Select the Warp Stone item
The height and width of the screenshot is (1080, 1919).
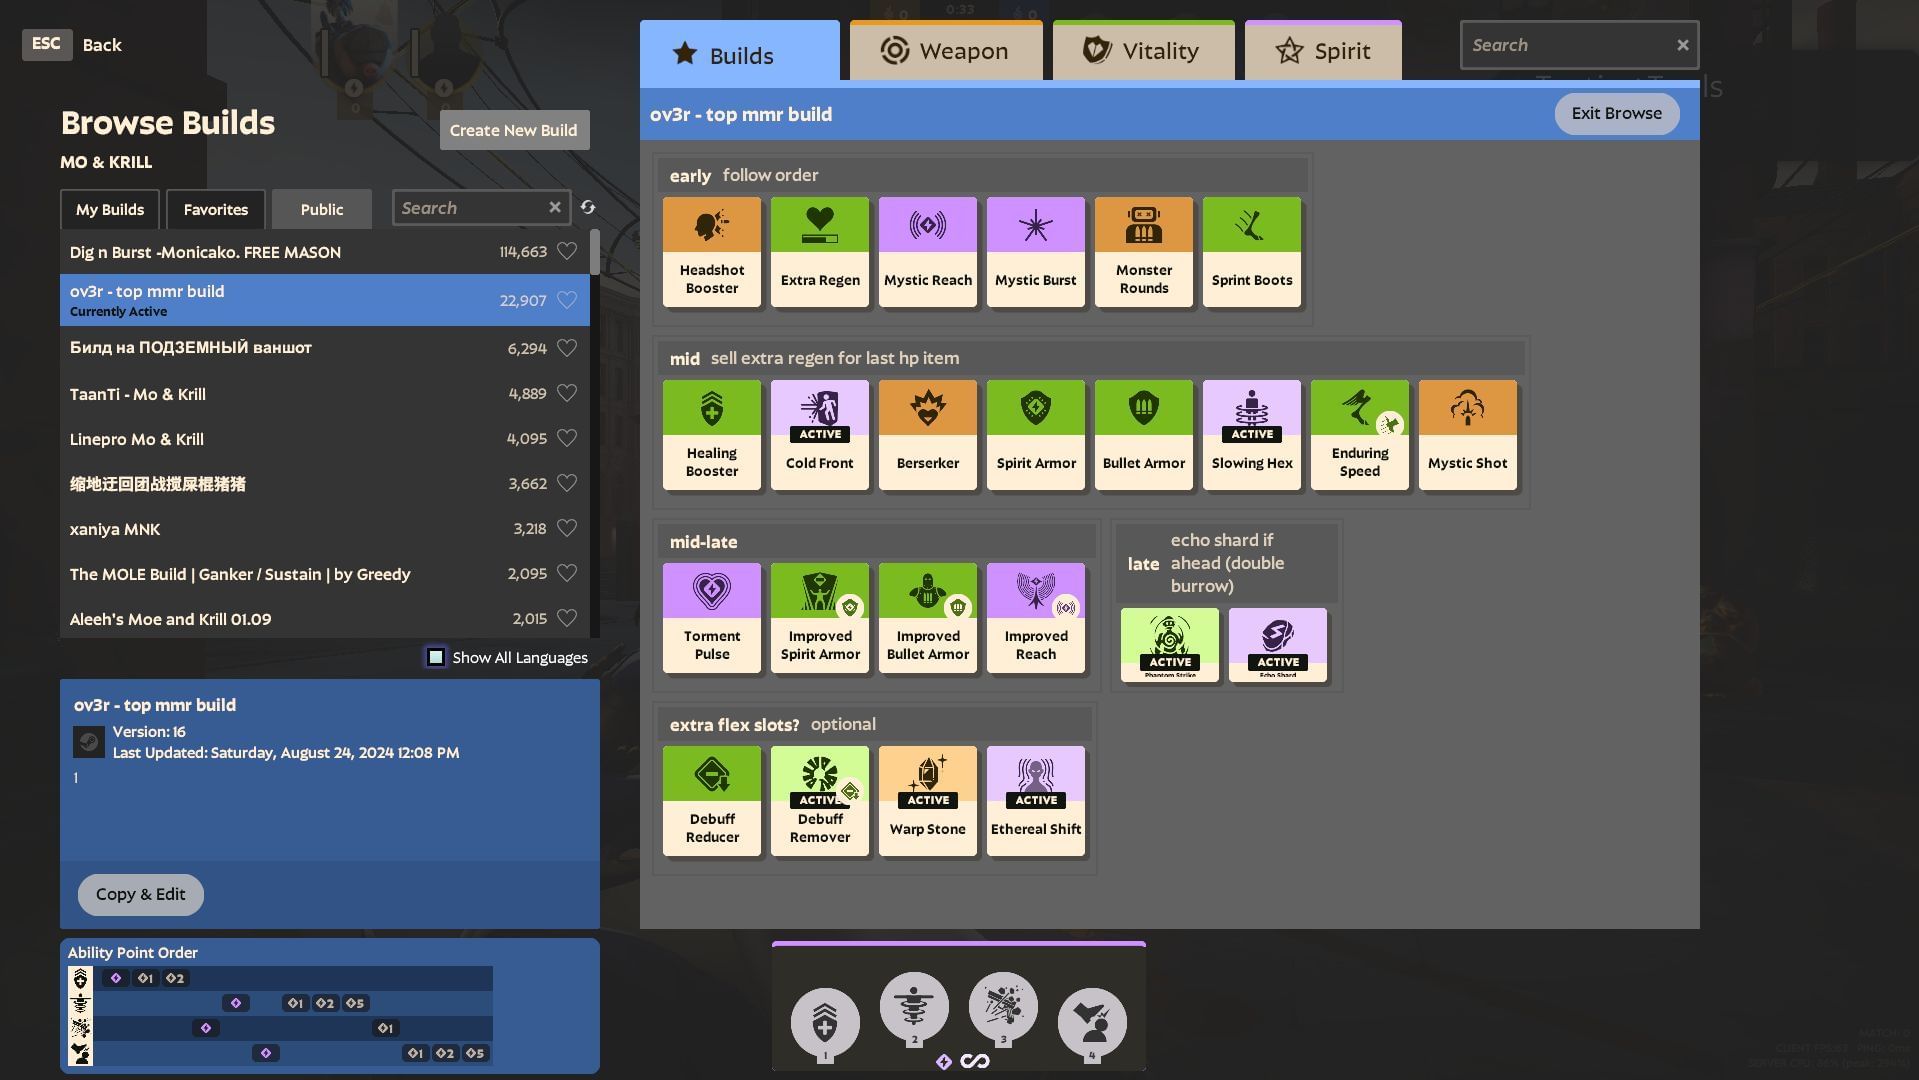[927, 800]
